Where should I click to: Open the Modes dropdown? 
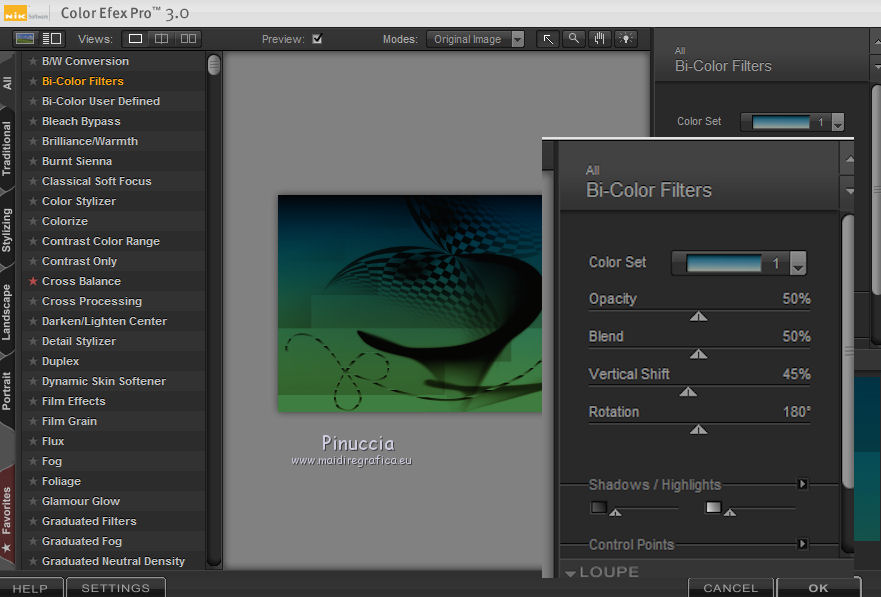tap(476, 39)
